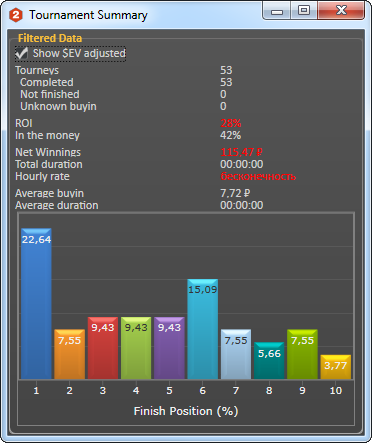The height and width of the screenshot is (443, 372).
Task: Click the red bar for position 3
Action: tap(103, 348)
